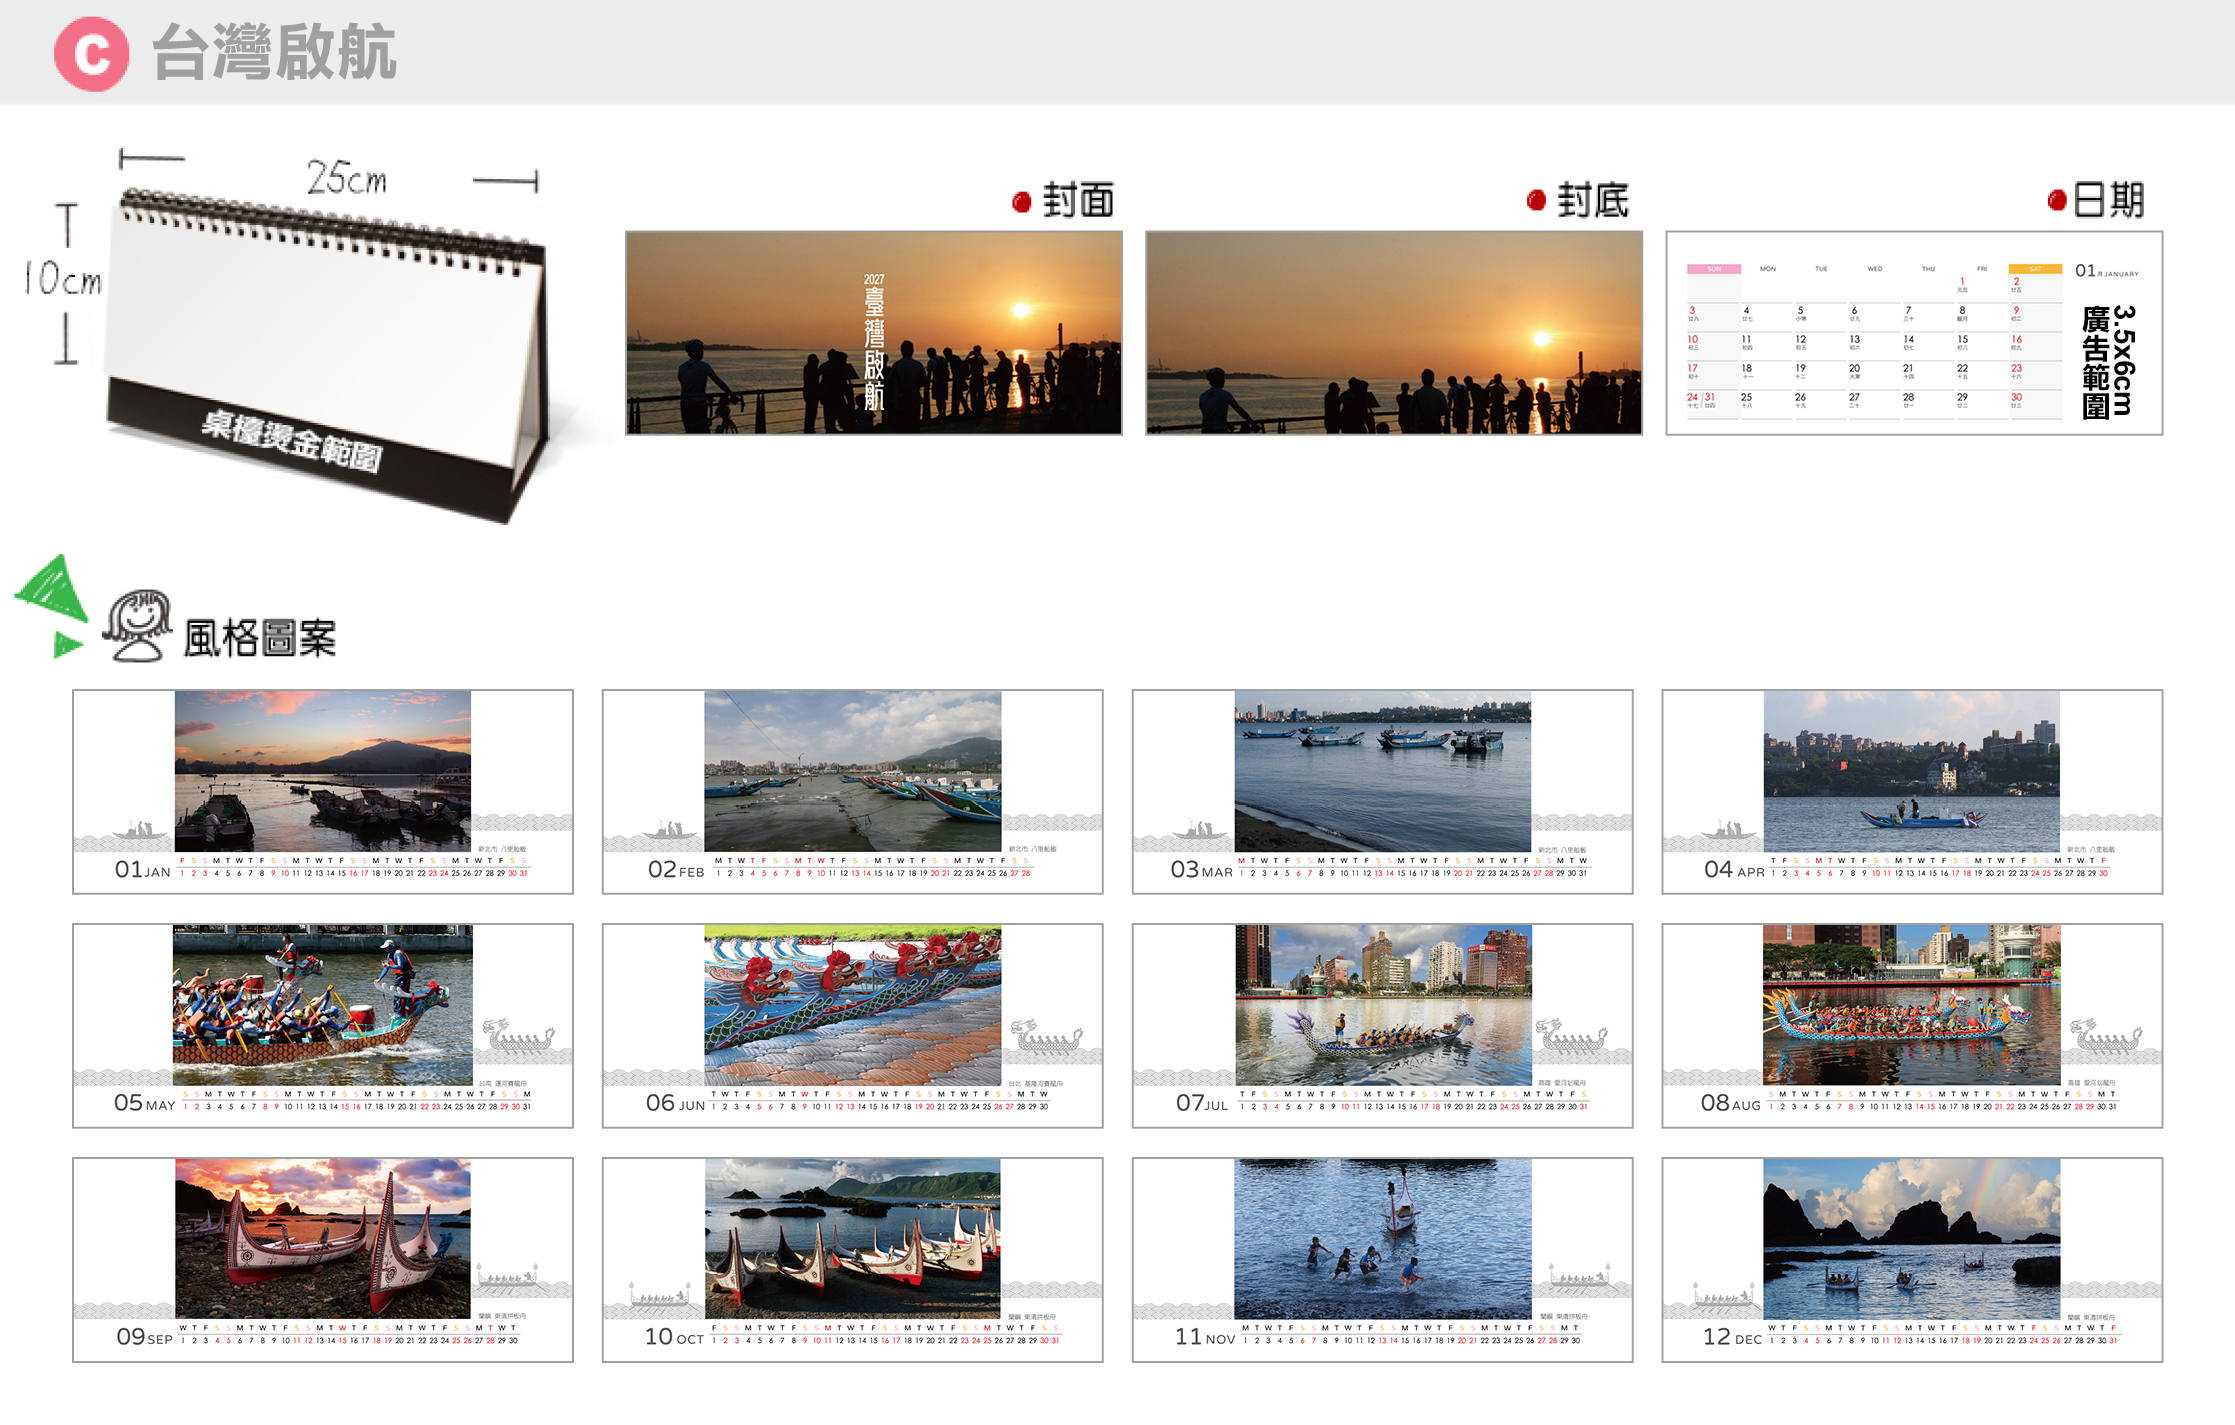Open the 02 FEB fishing boats page
This screenshot has height=1425, width=2235.
[853, 791]
